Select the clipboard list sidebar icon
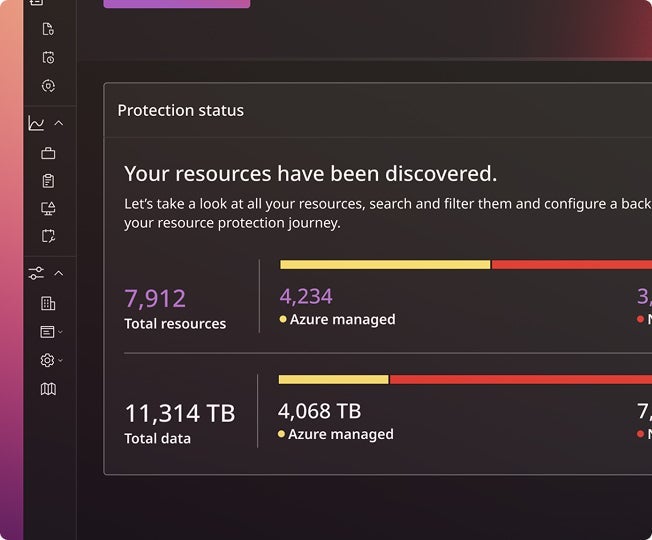Image resolution: width=652 pixels, height=540 pixels. coord(48,181)
